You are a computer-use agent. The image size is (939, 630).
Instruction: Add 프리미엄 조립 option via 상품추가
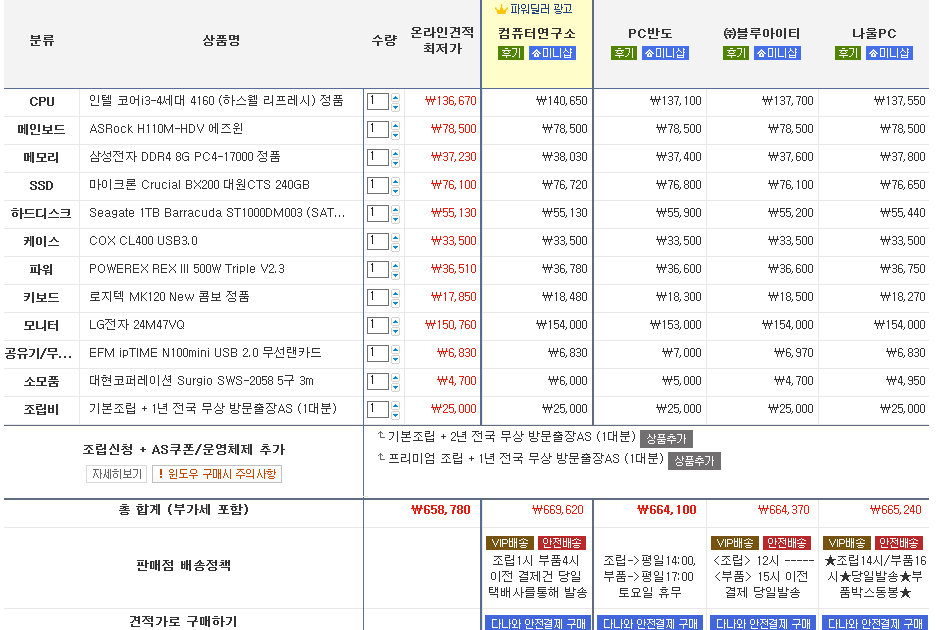click(x=694, y=460)
